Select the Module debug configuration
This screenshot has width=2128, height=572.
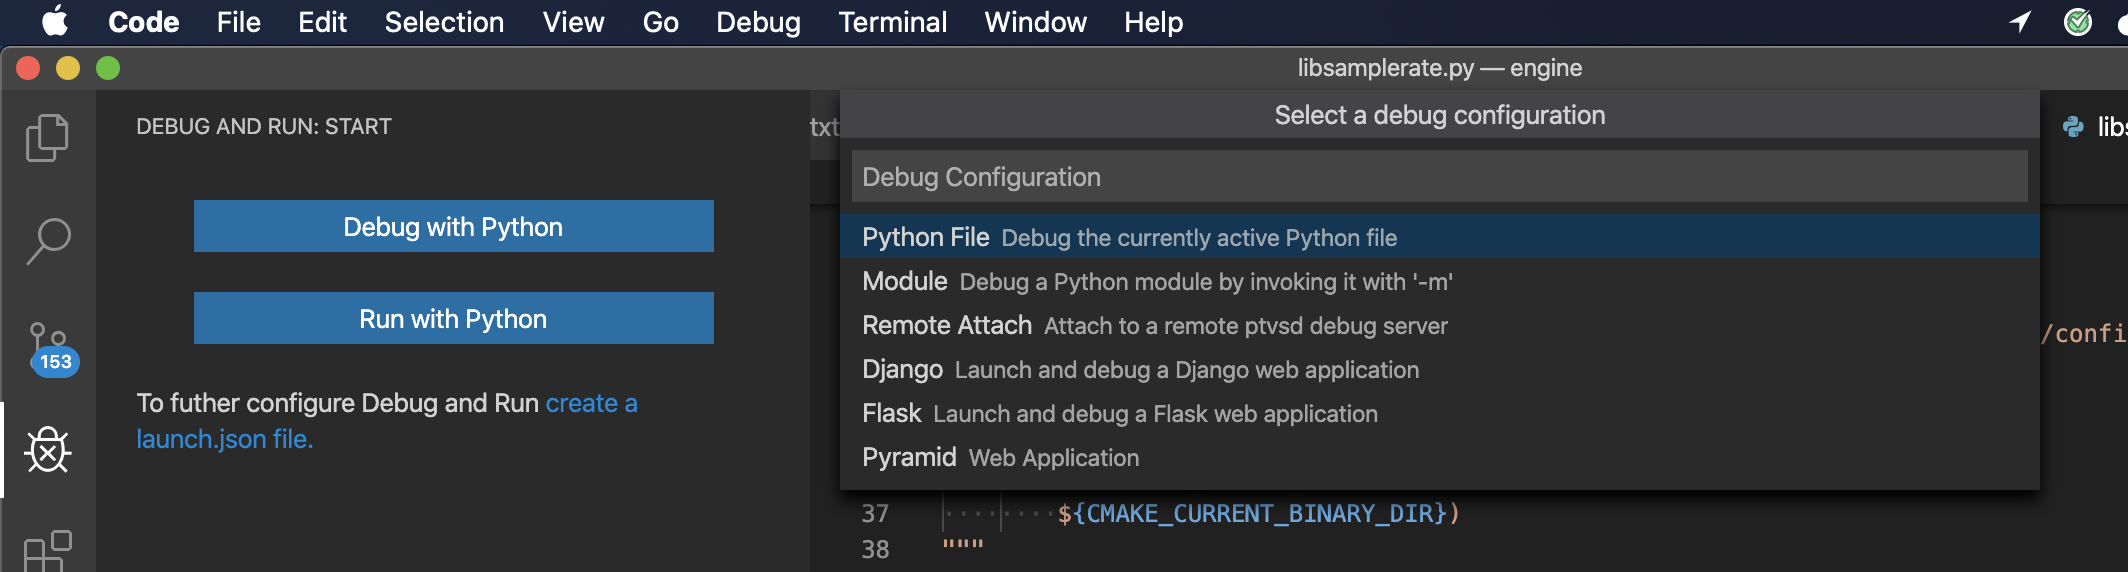click(1439, 281)
